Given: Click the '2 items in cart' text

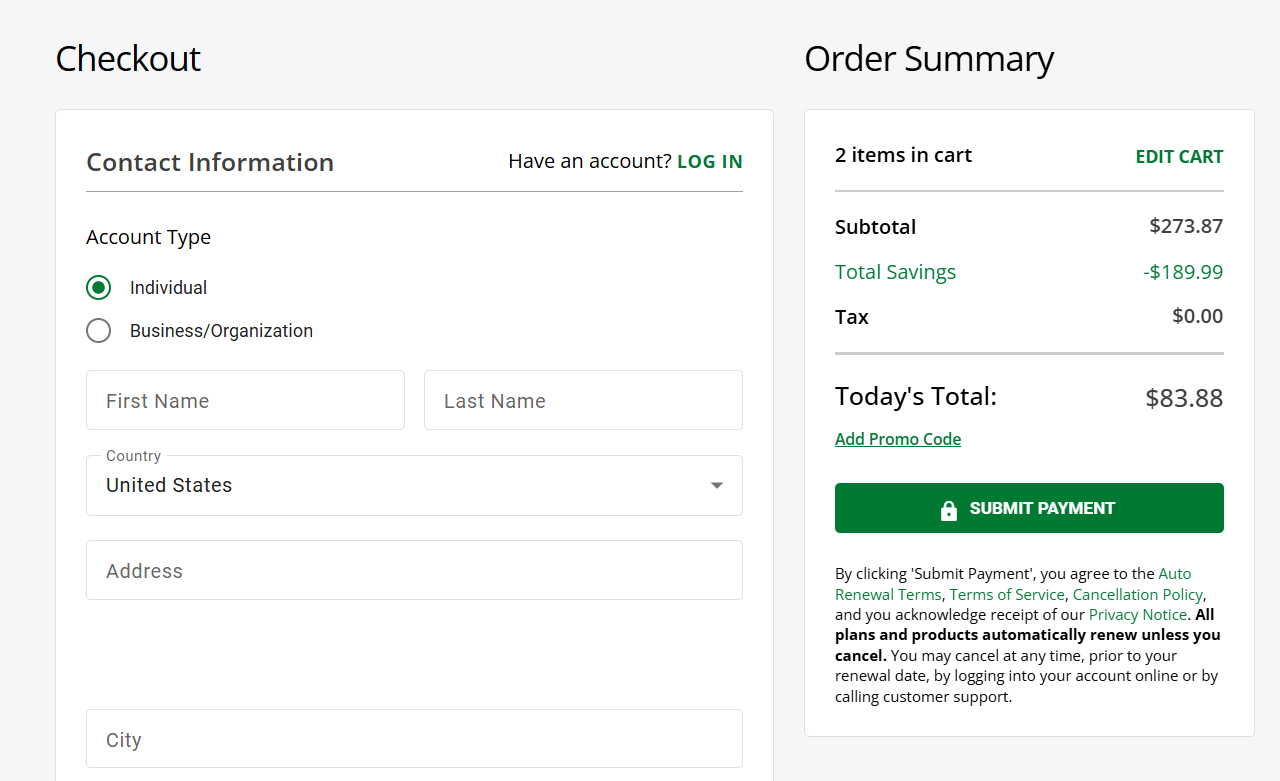Looking at the screenshot, I should pos(903,155).
